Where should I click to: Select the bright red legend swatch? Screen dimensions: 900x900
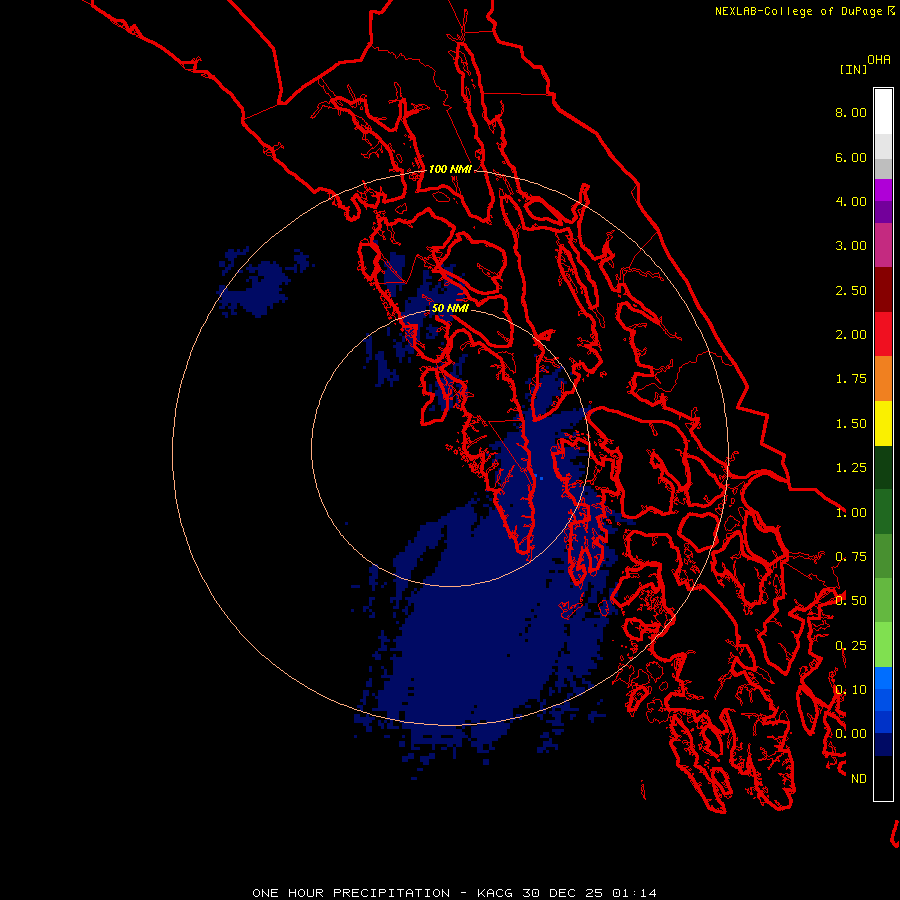[x=883, y=334]
